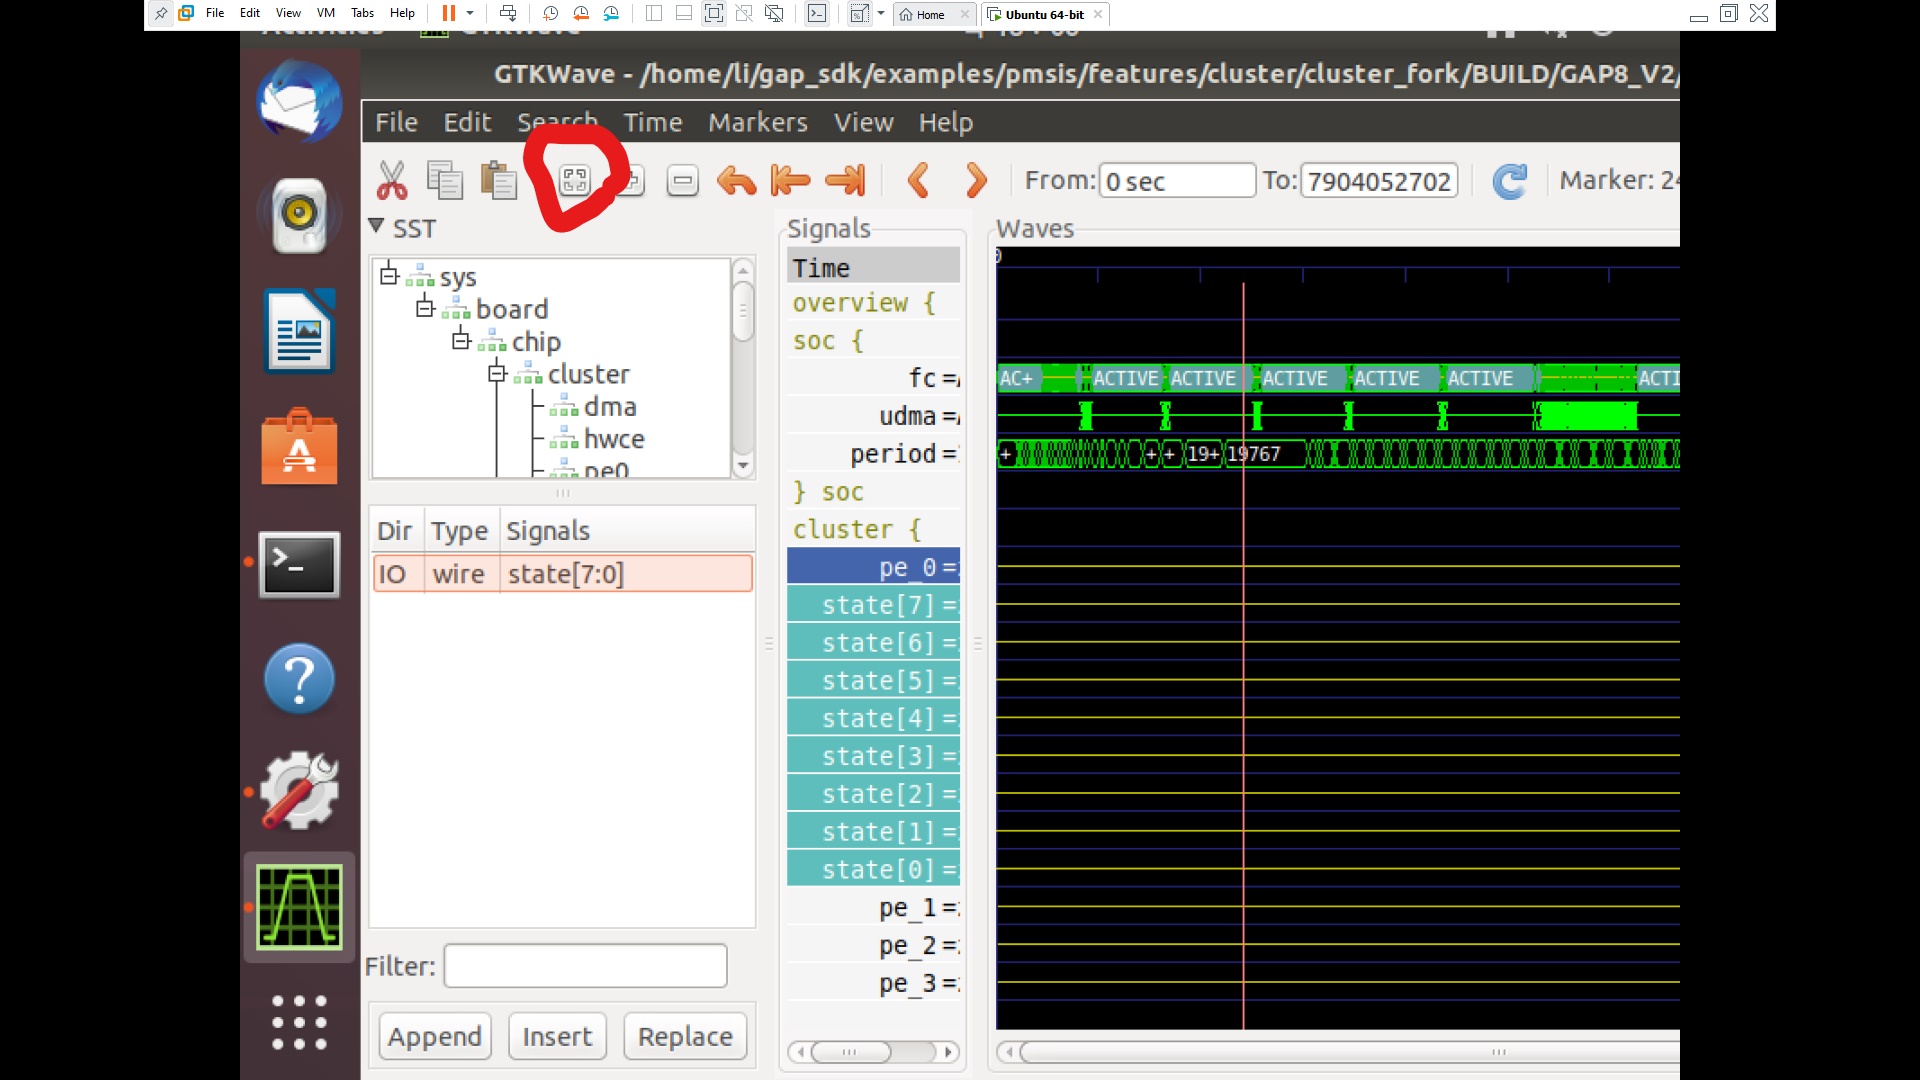Select the cluster tree item
This screenshot has height=1080, width=1920.
588,373
